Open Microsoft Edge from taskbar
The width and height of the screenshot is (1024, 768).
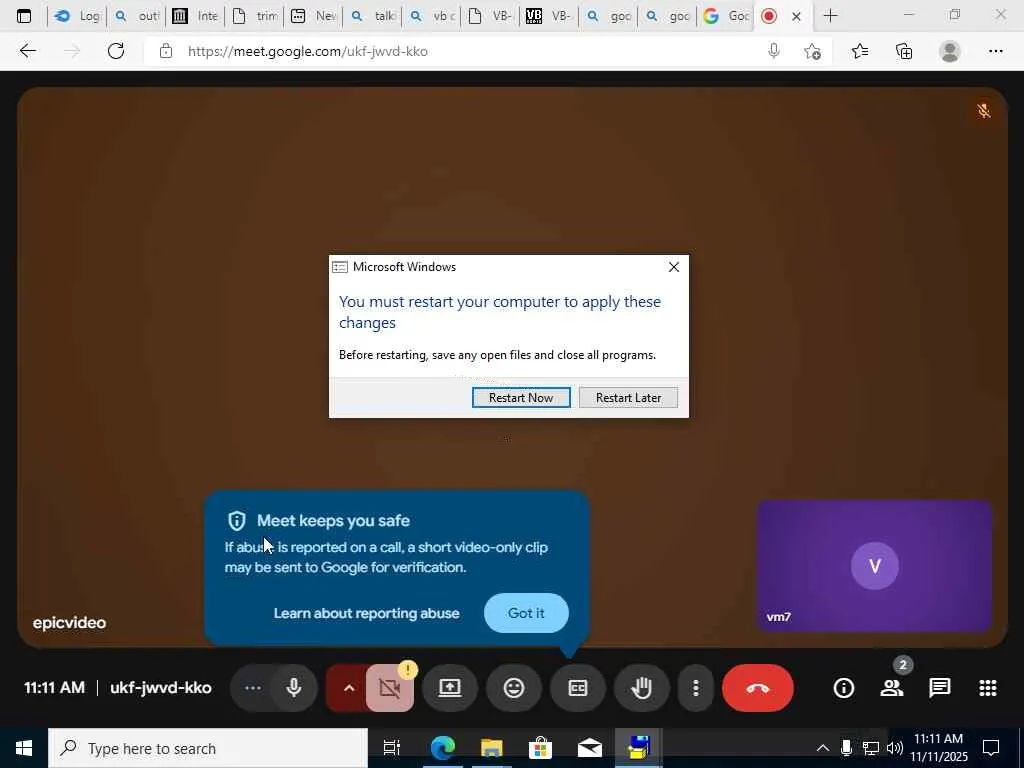tap(442, 748)
